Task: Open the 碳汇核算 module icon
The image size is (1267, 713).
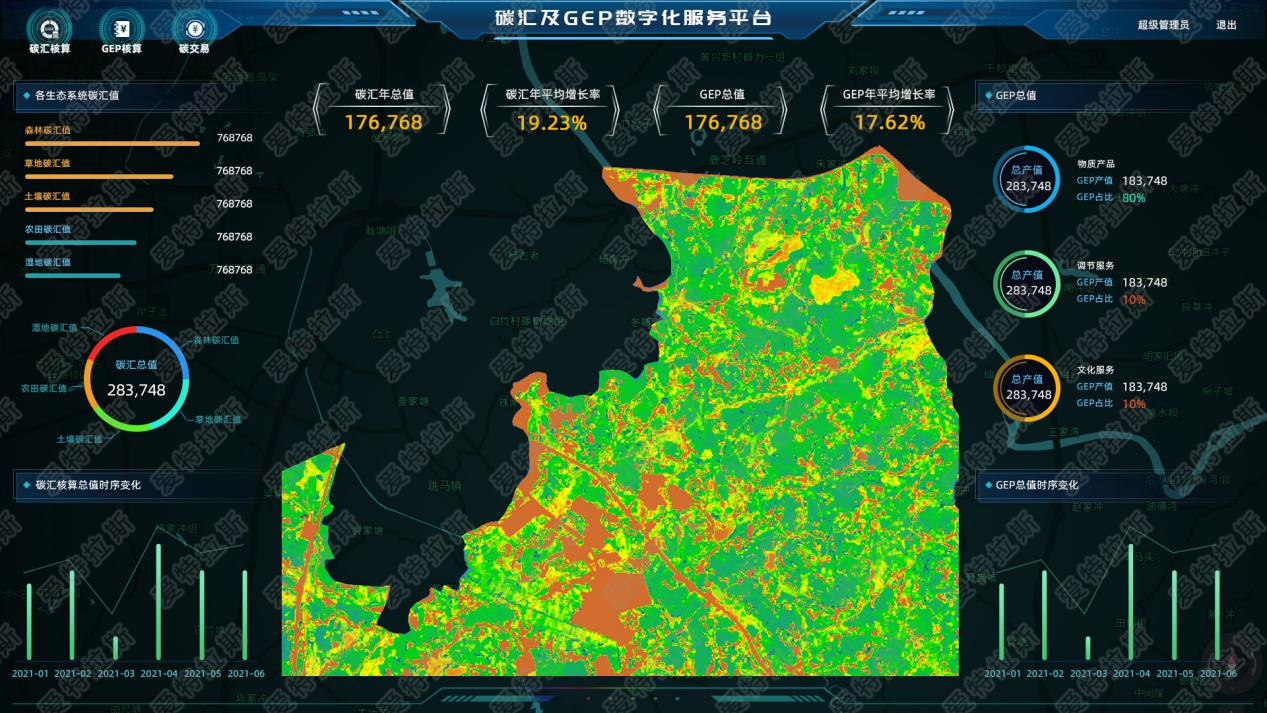Action: (x=49, y=28)
